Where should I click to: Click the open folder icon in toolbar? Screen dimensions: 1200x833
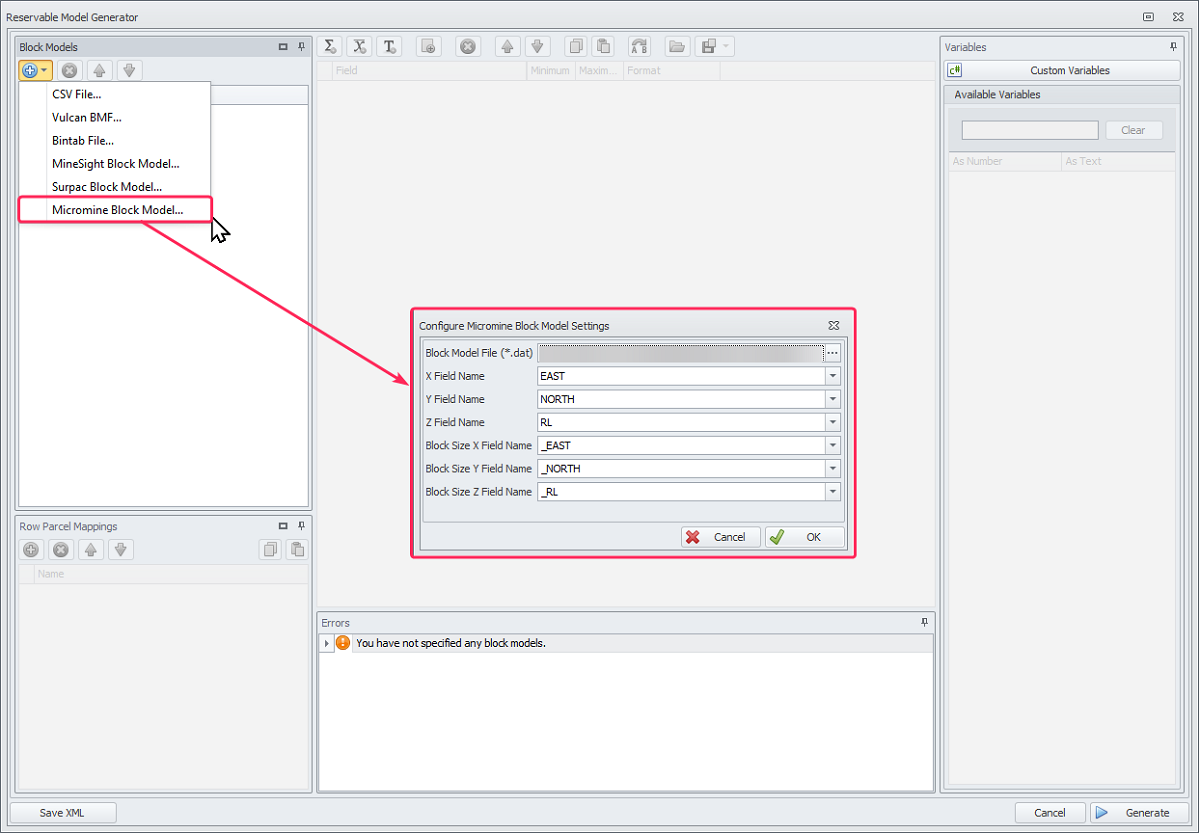point(677,46)
